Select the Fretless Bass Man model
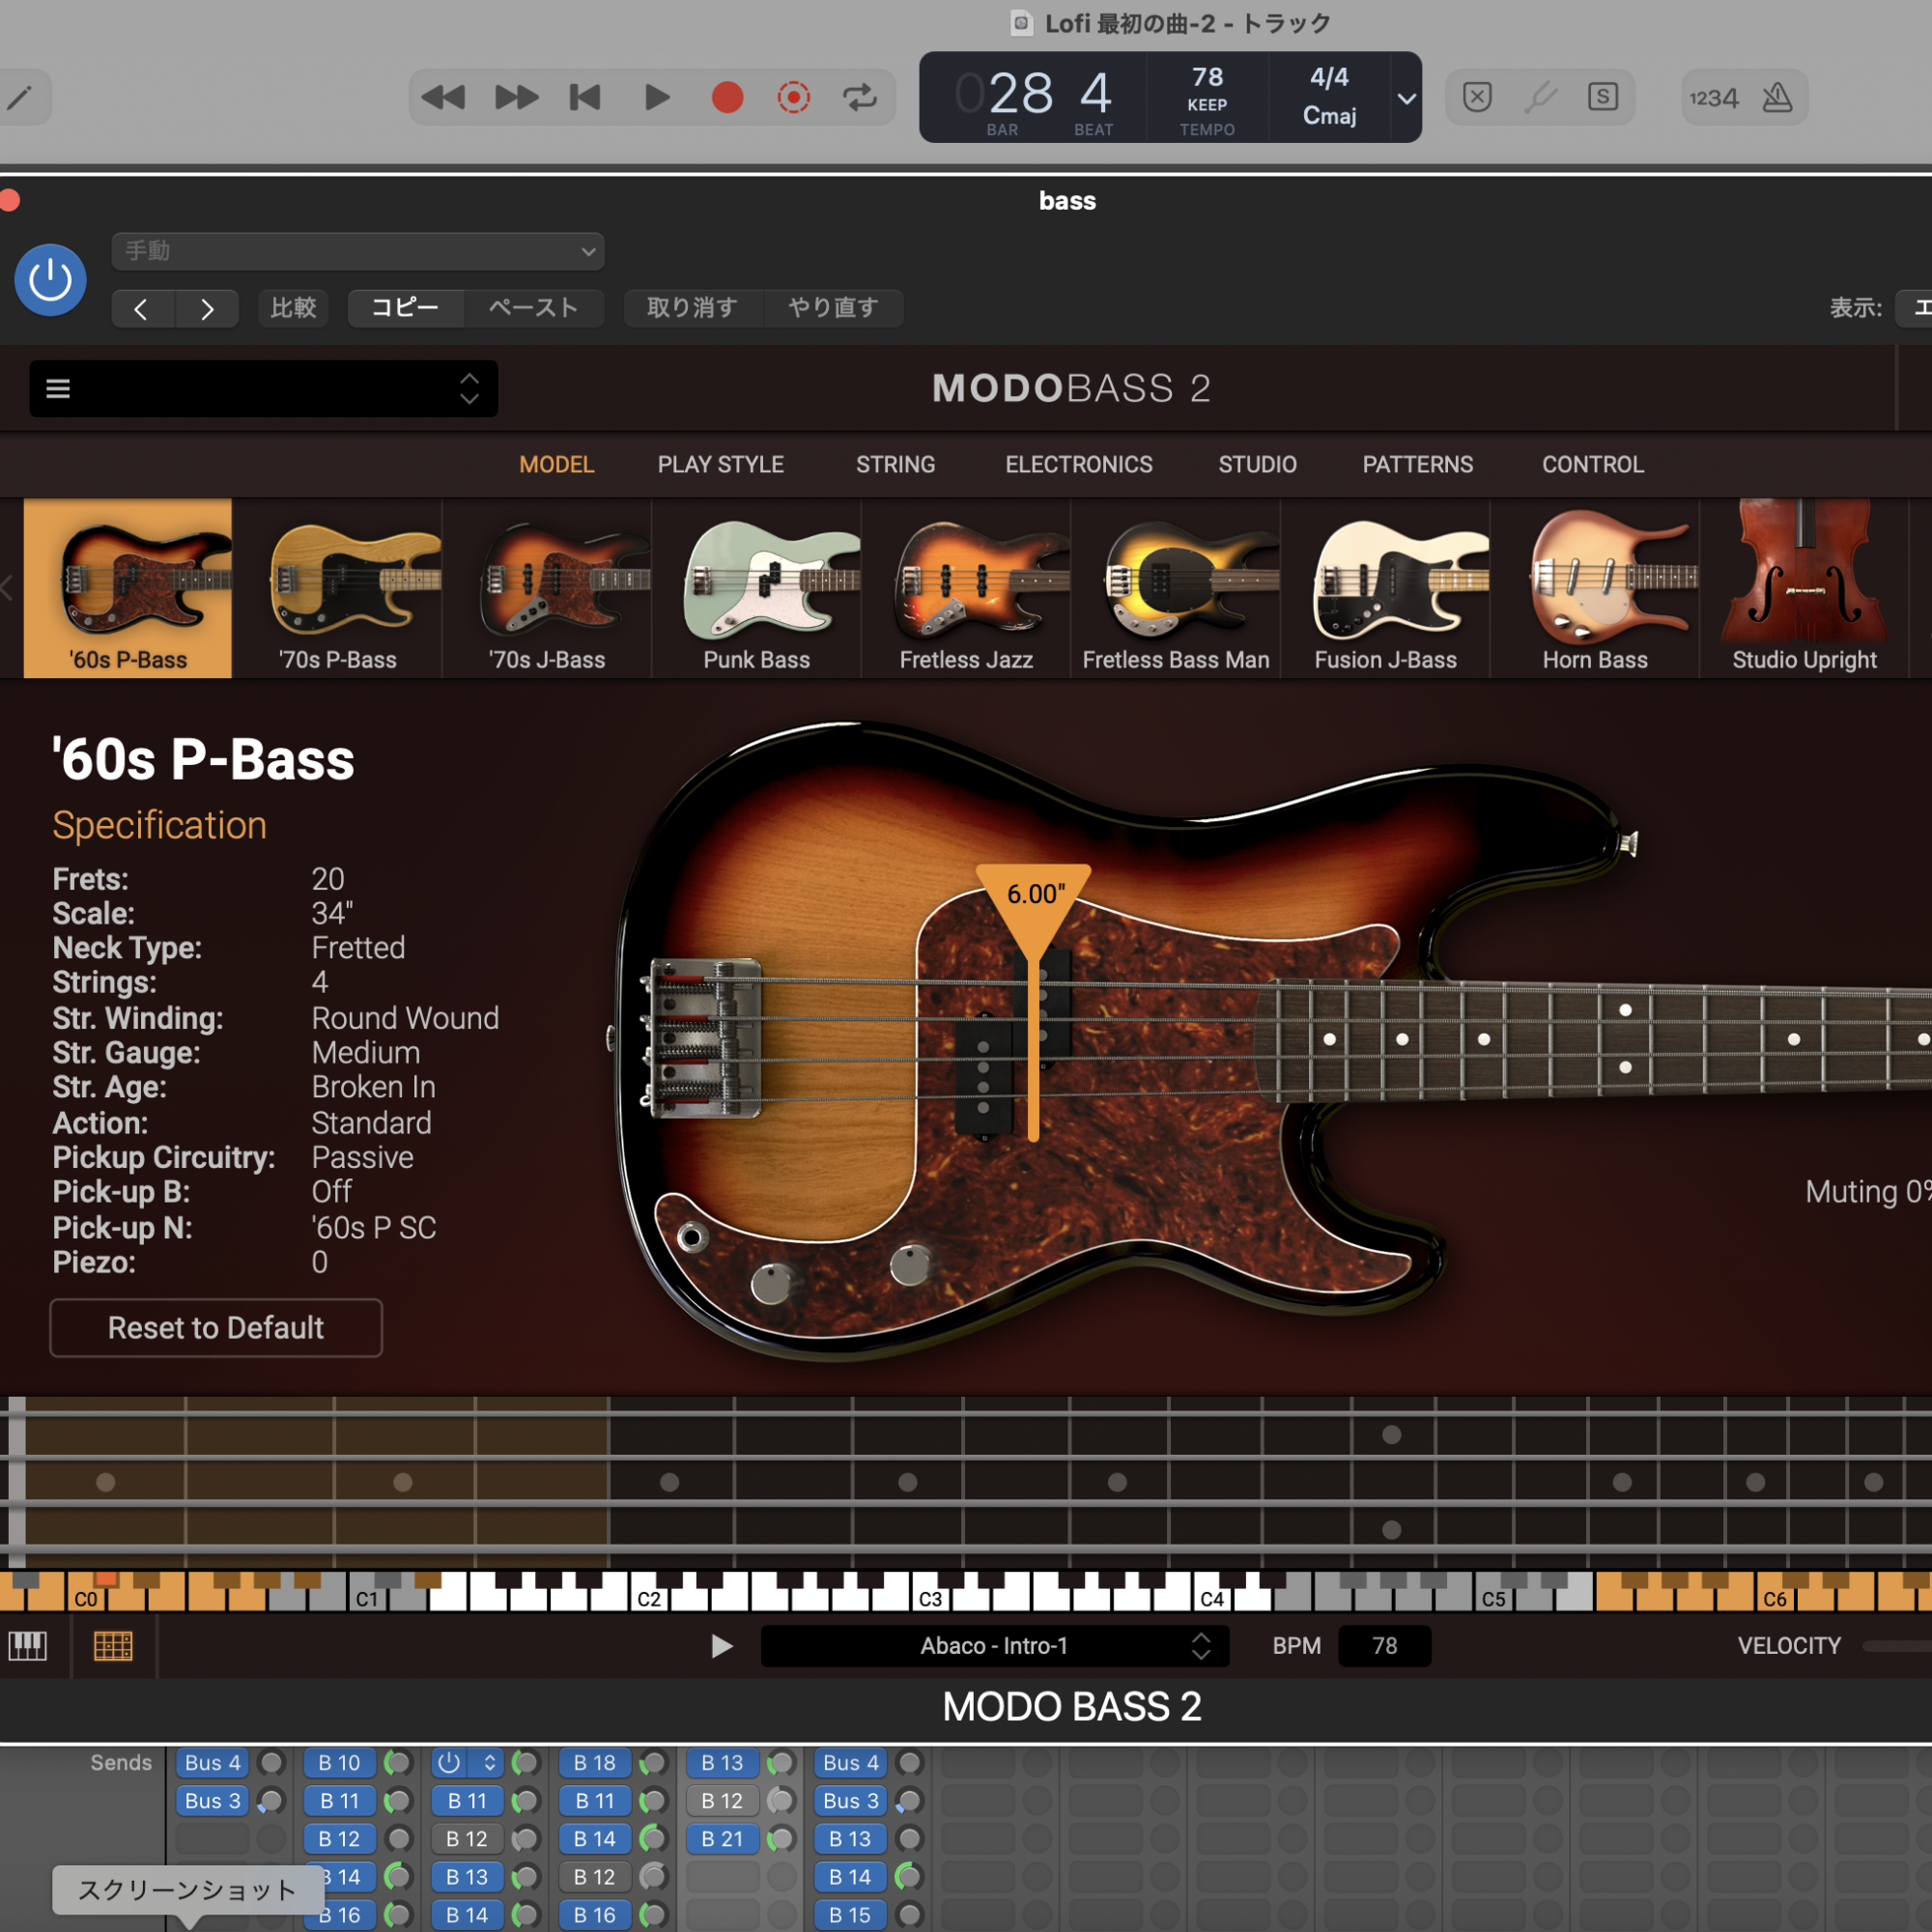 pyautogui.click(x=1176, y=588)
